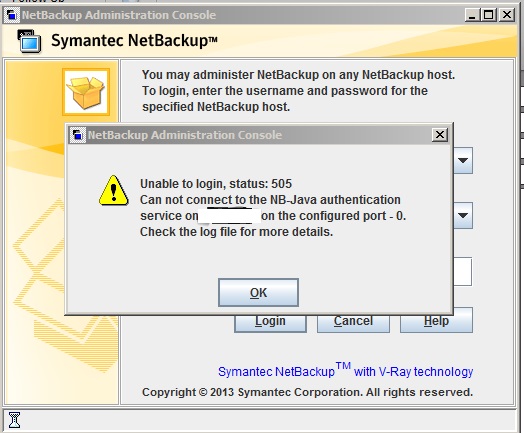Viewport: 524px width, 433px height.
Task: Click the 'Symantec NetBackup' banner heading
Action: [134, 40]
